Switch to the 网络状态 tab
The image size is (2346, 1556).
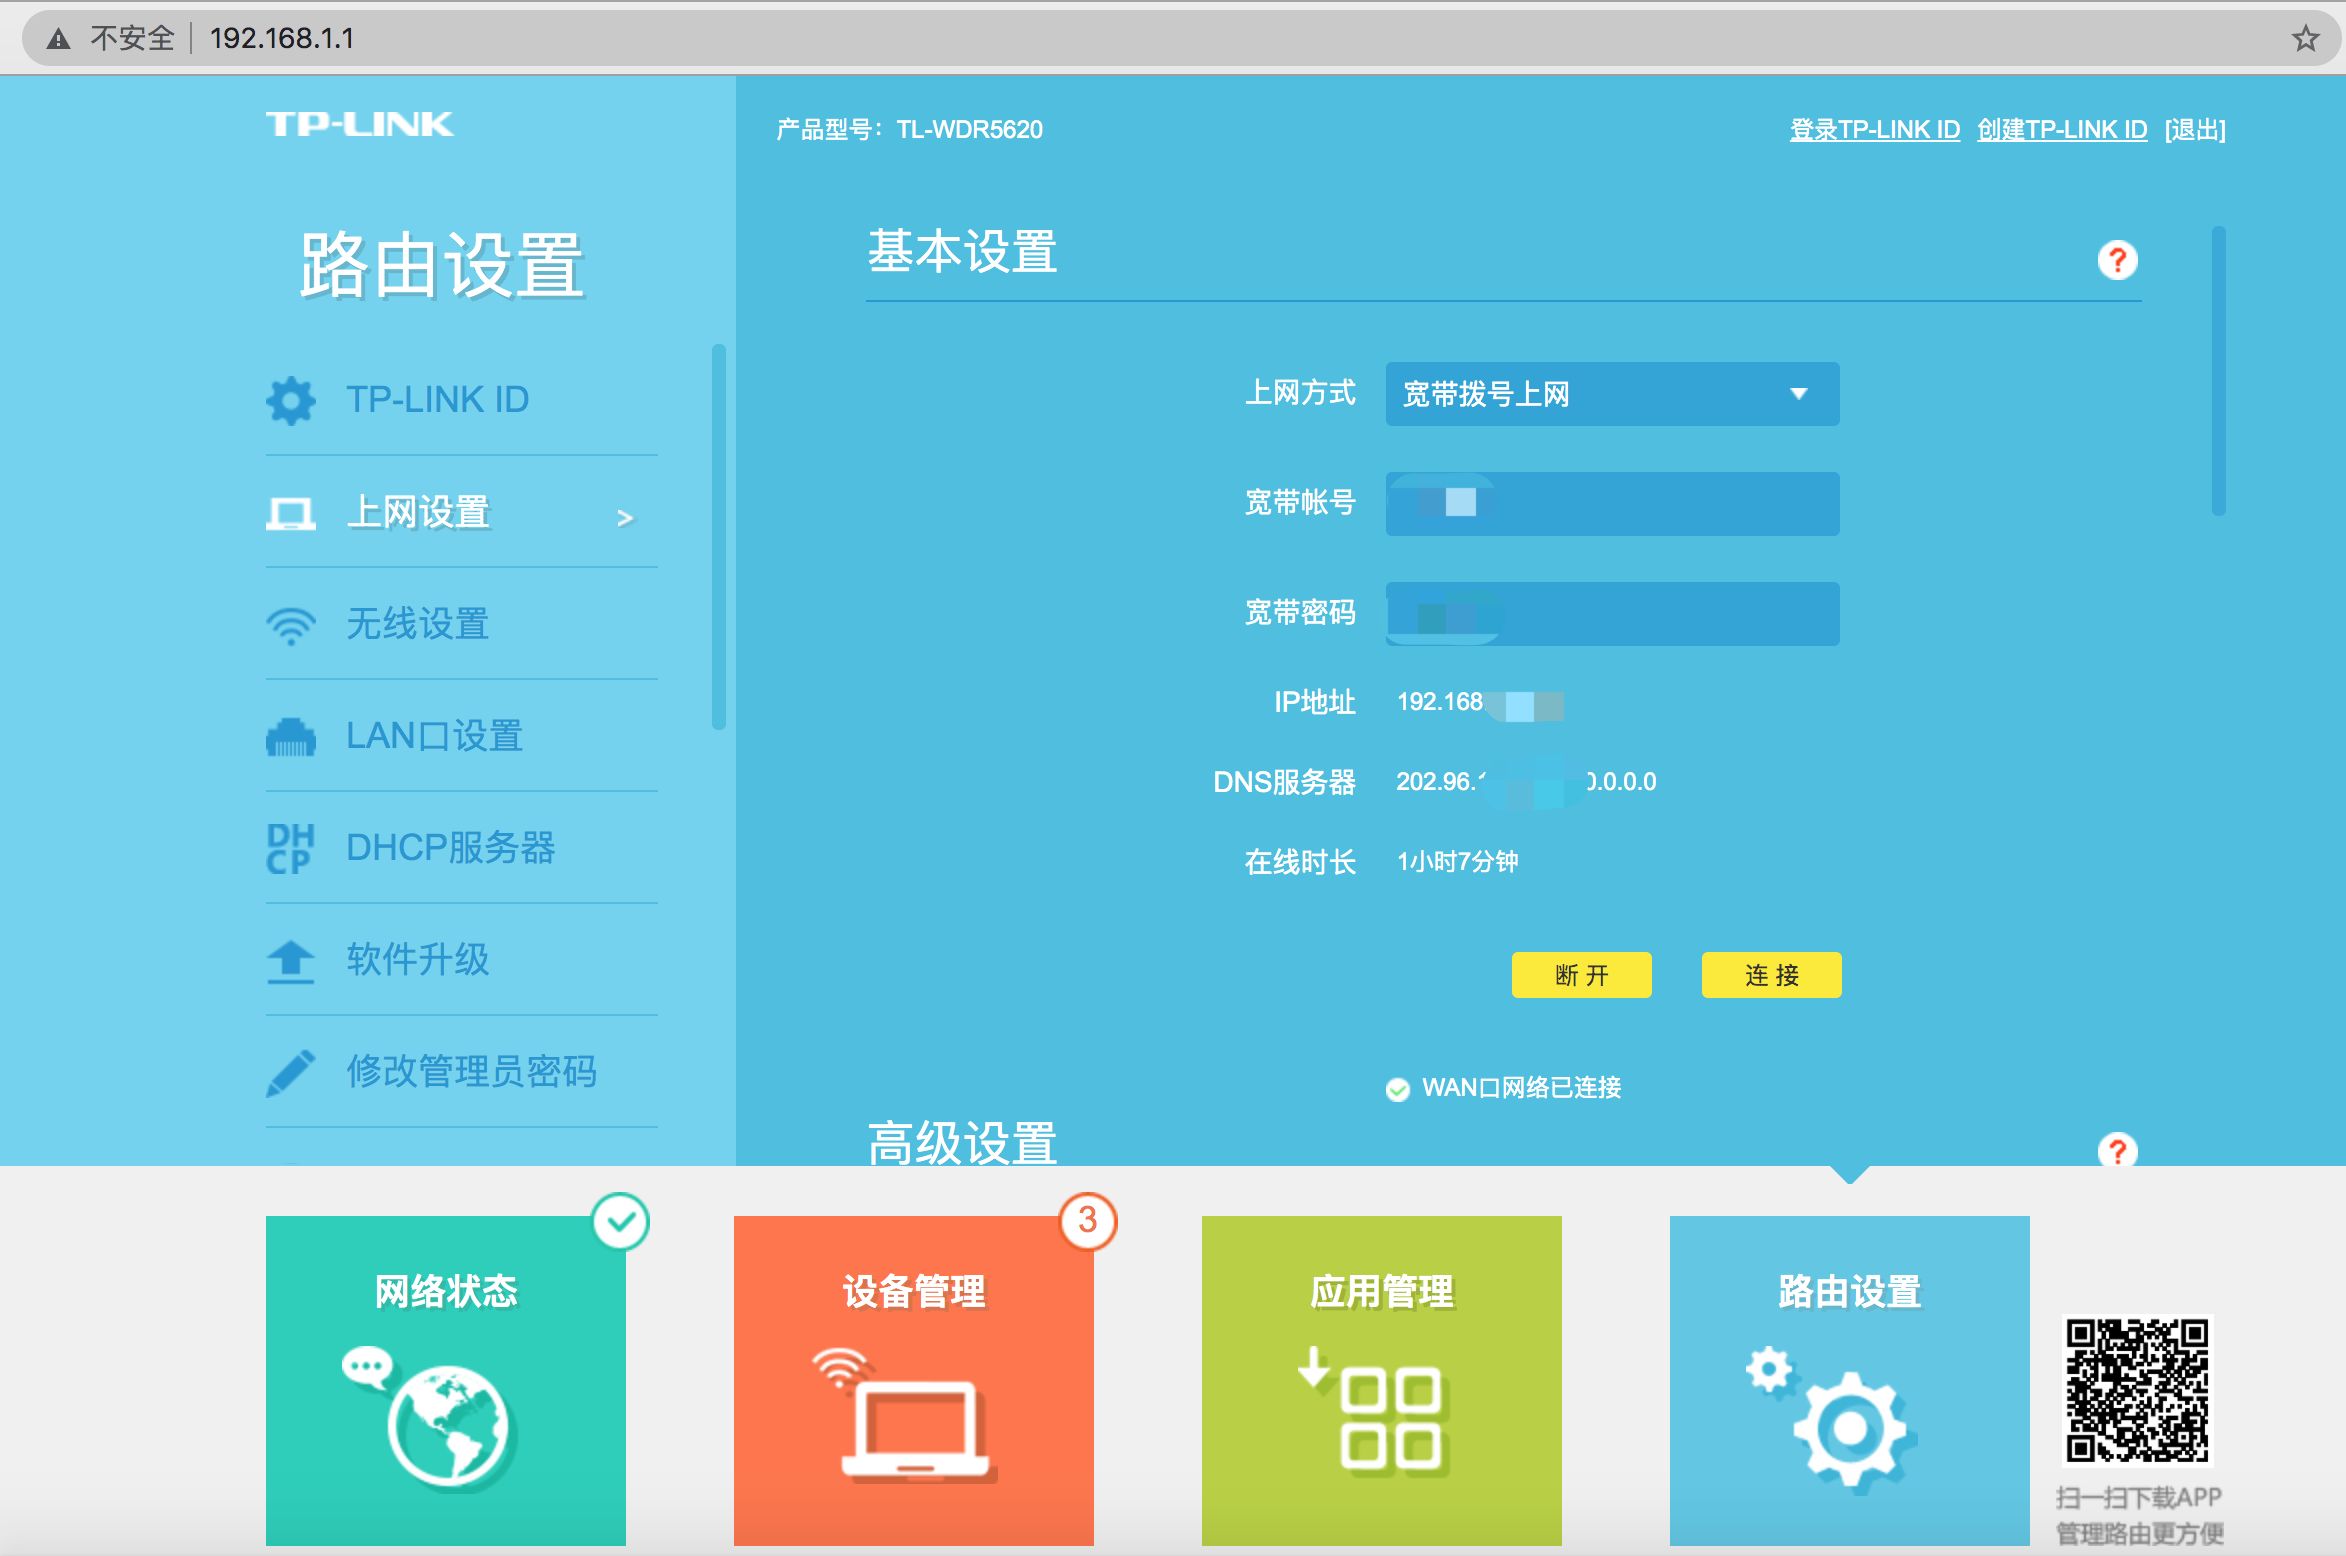tap(446, 1380)
